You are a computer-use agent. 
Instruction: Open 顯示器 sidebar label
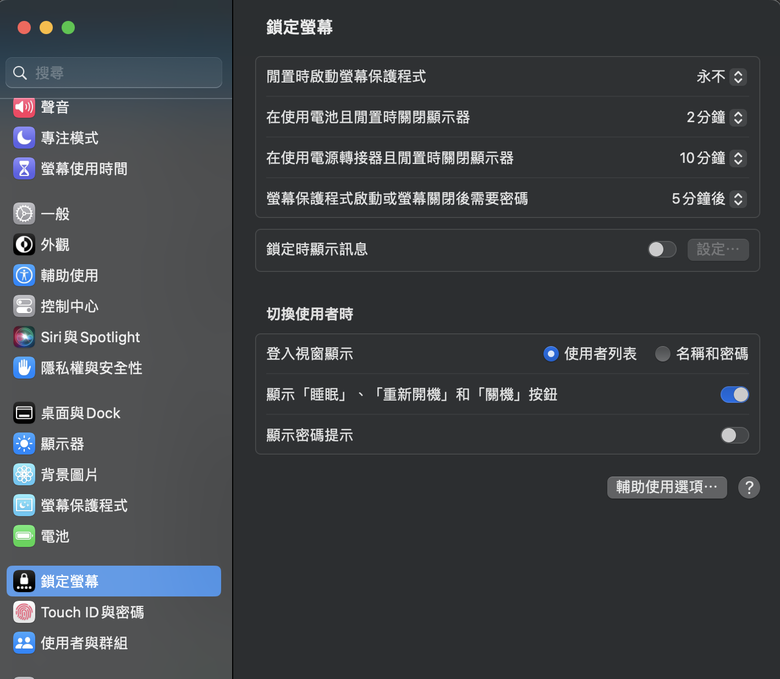point(62,444)
